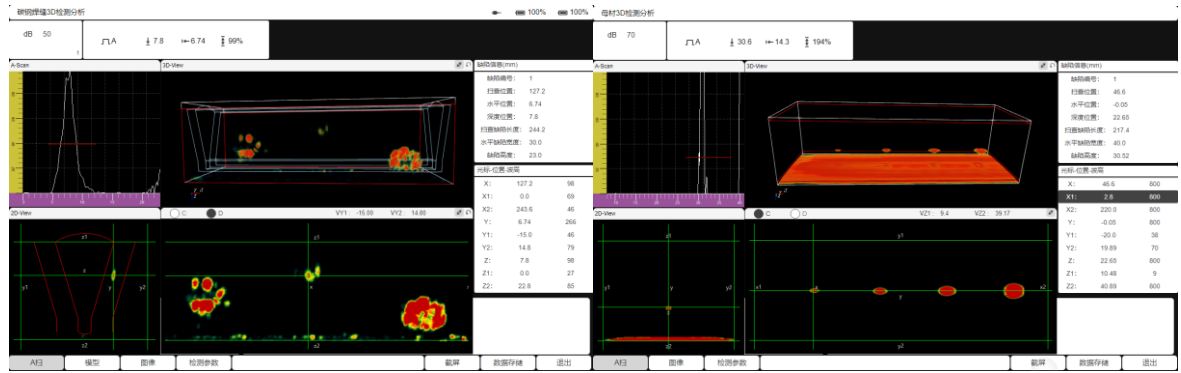
Task: Reset 3D-View rotation in 母材 window
Action: coord(1052,66)
